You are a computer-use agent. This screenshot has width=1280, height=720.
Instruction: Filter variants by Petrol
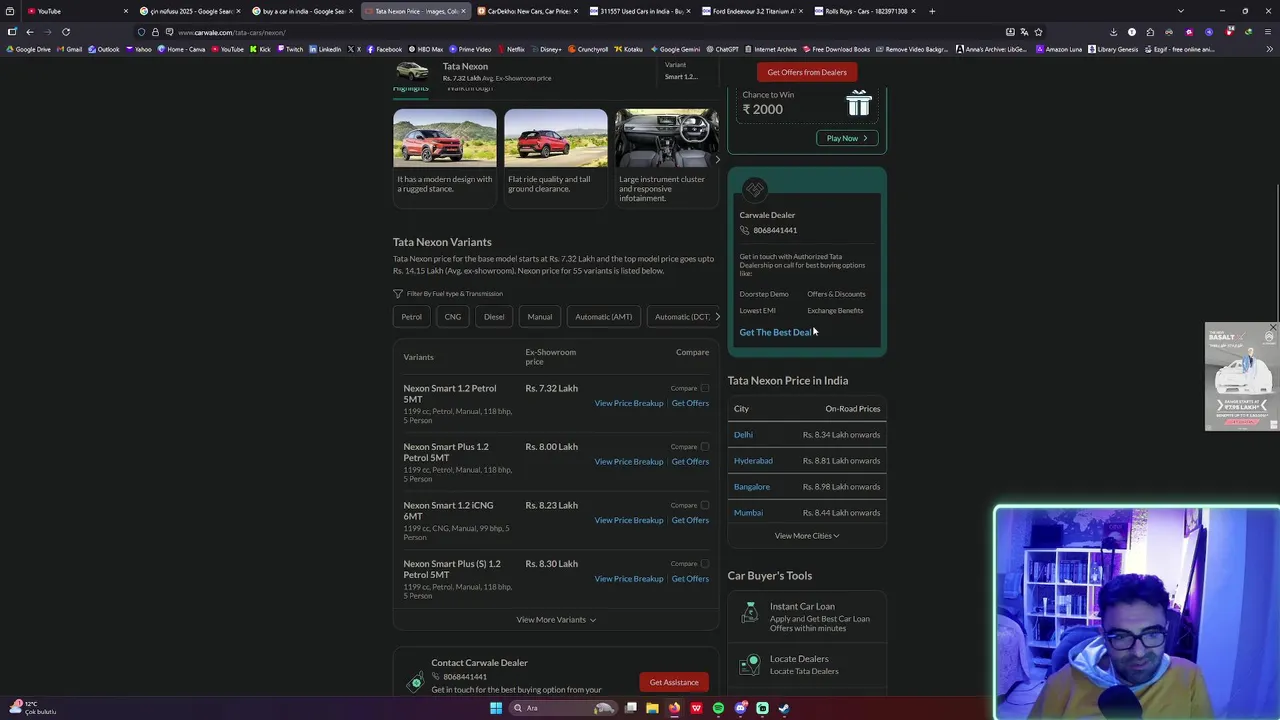pos(412,317)
